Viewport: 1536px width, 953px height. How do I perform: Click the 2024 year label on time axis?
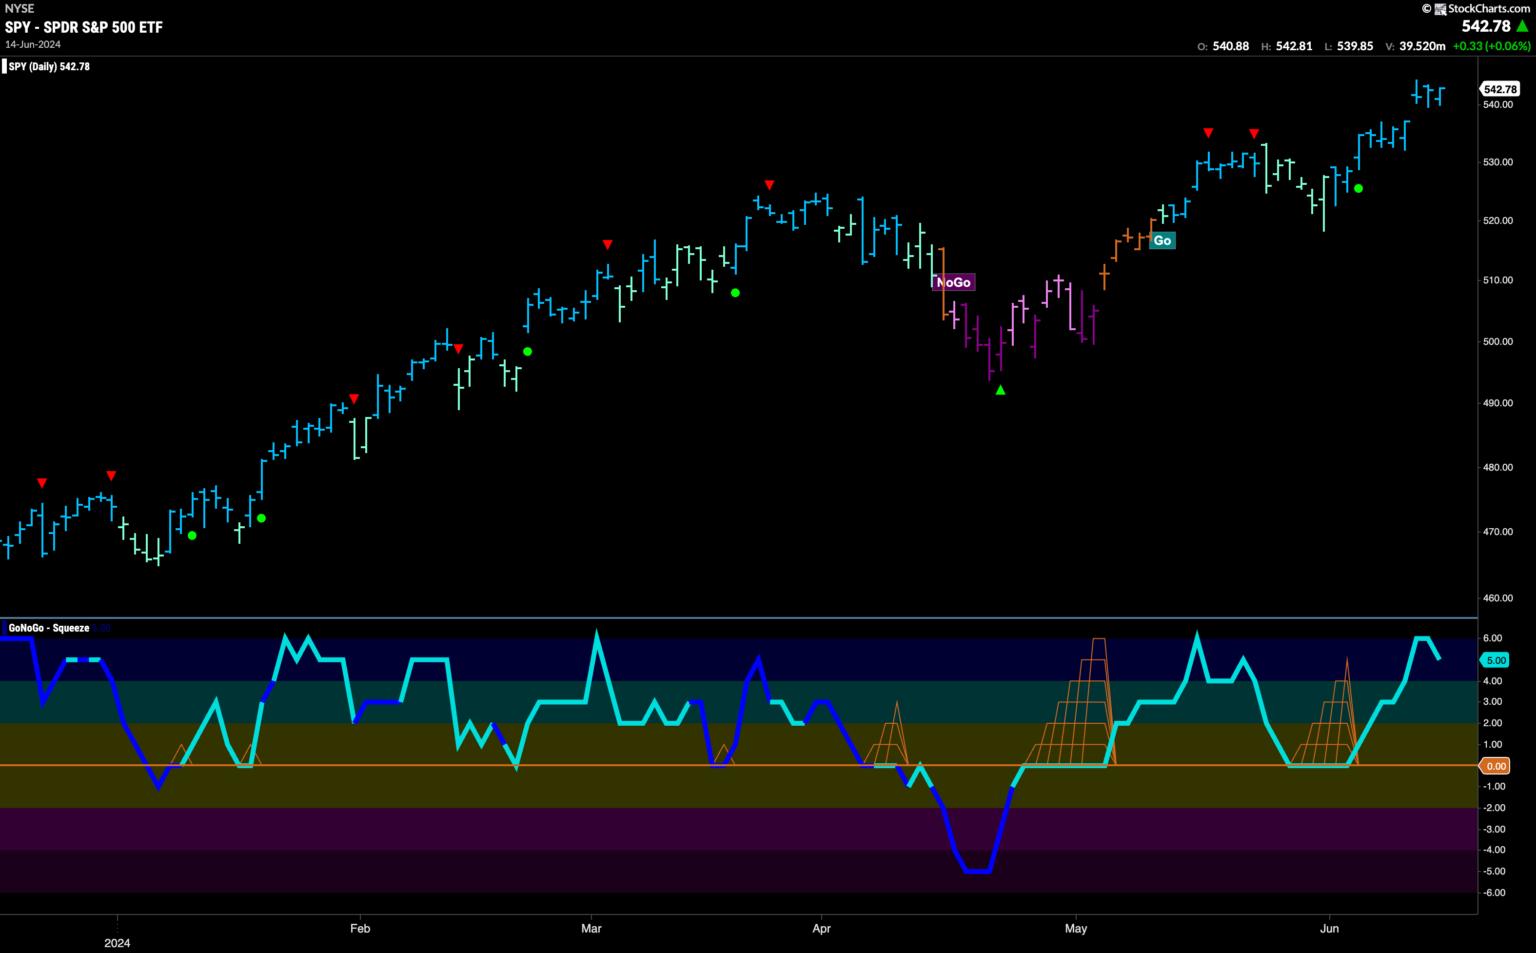pos(117,943)
